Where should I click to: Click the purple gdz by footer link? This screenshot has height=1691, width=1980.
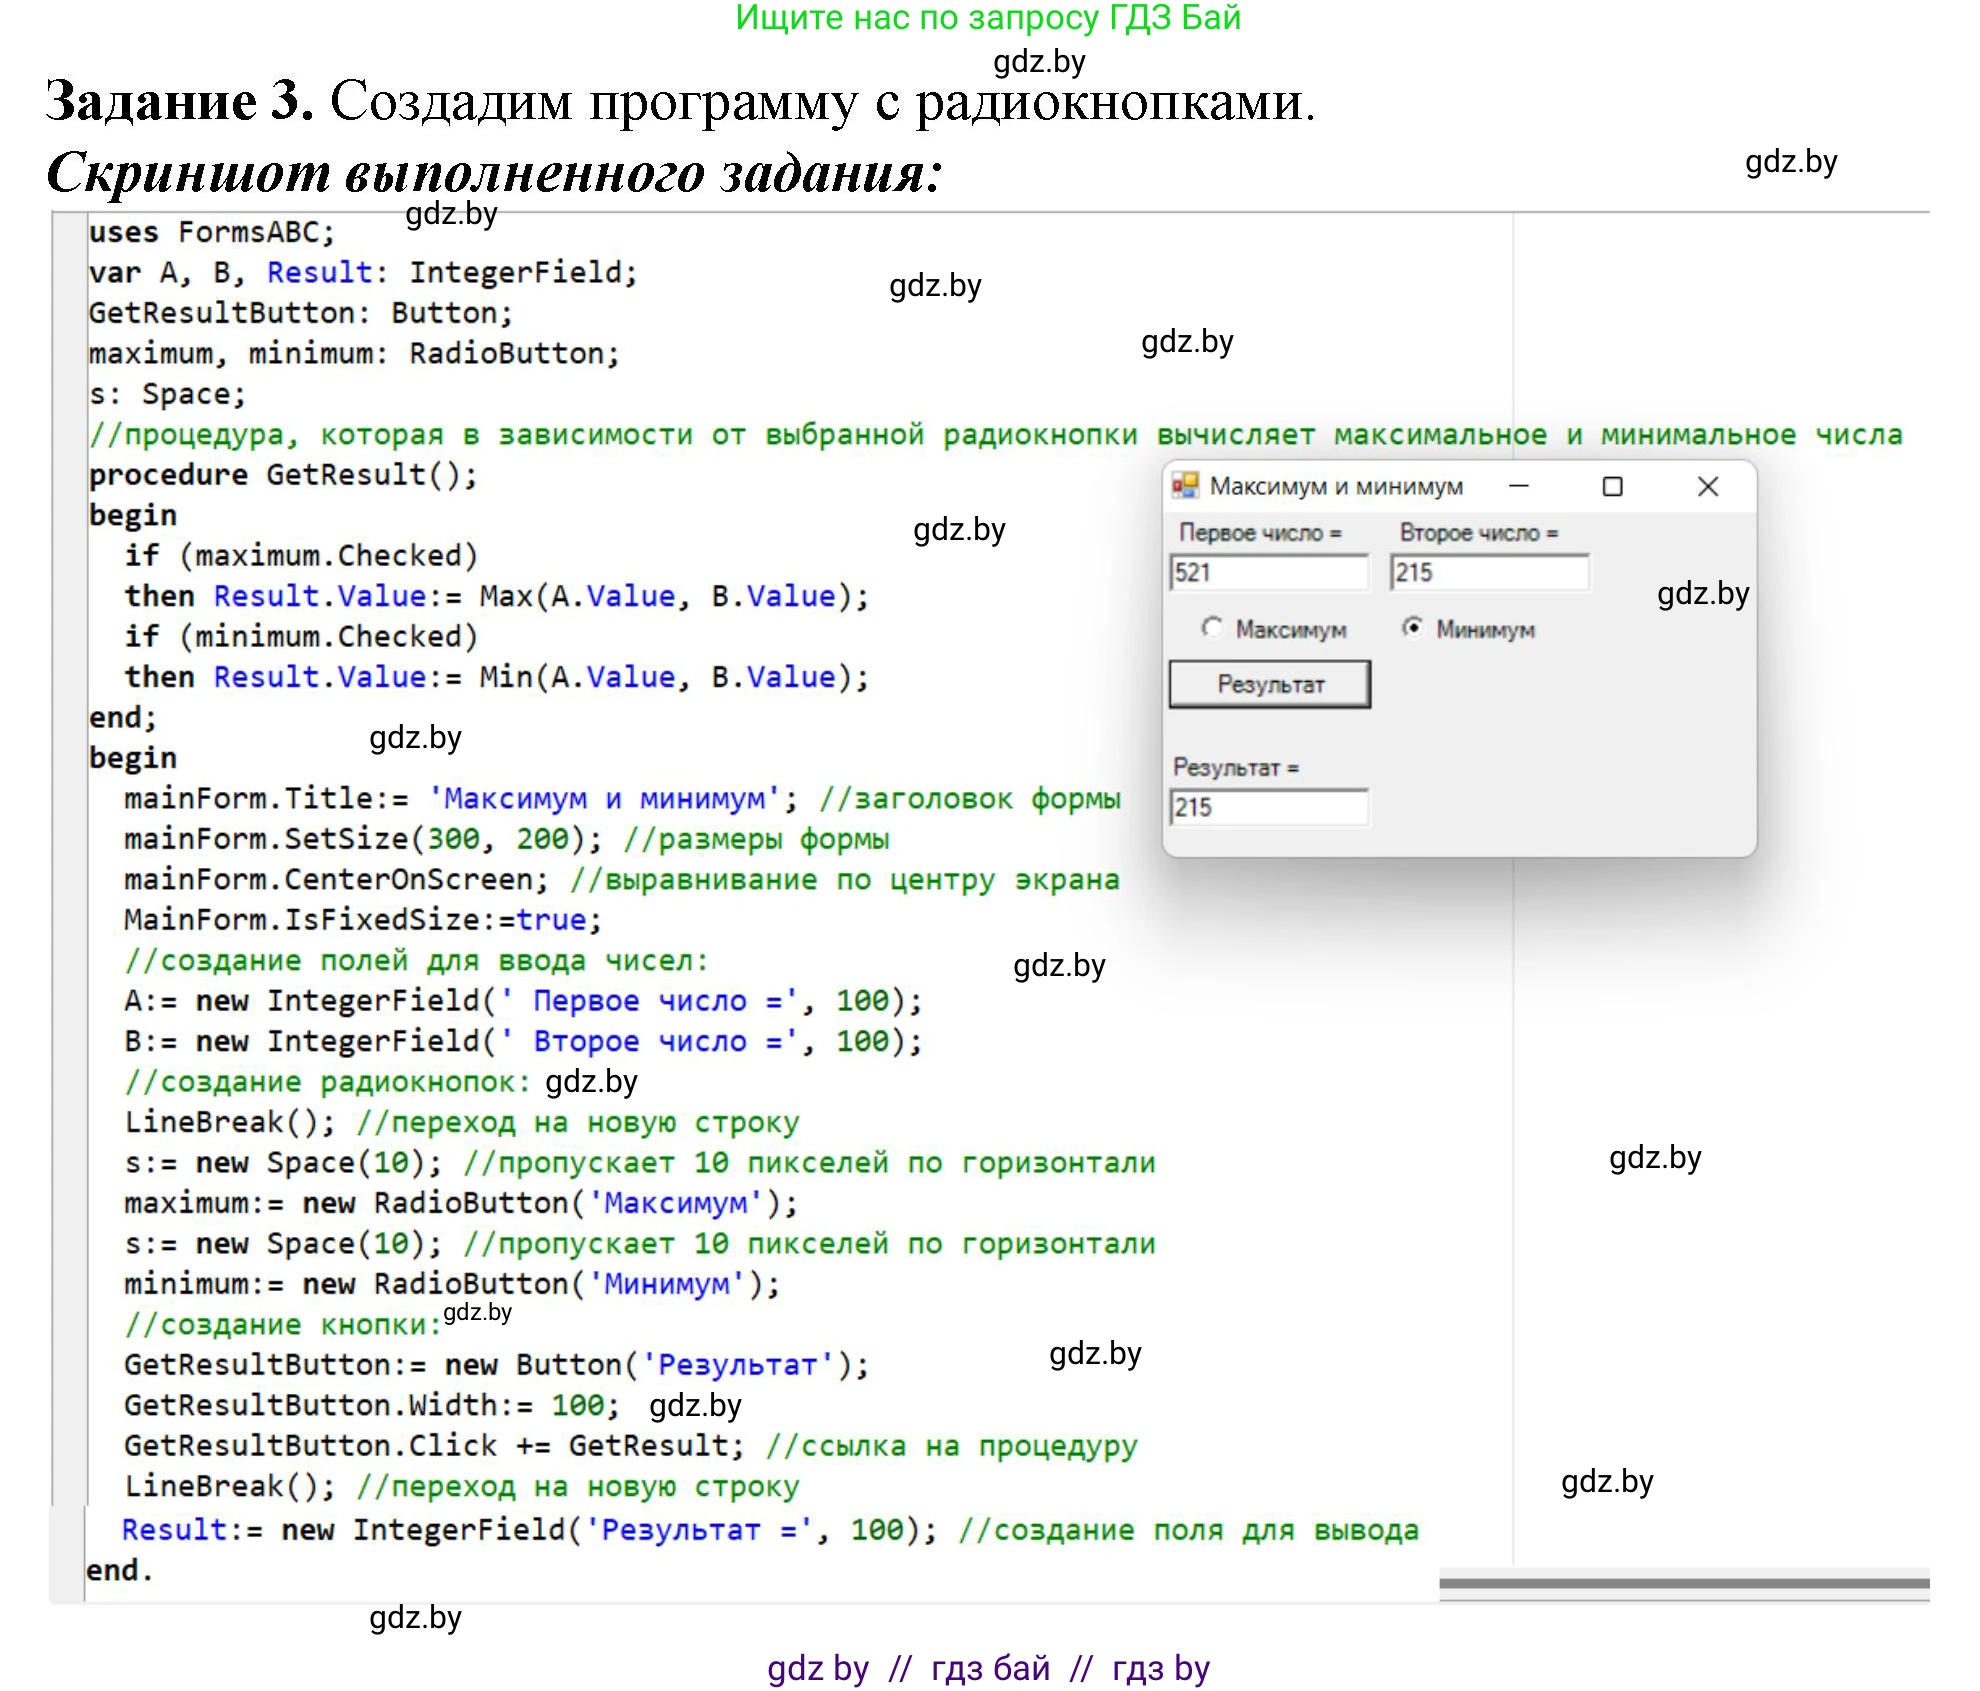tap(817, 1668)
